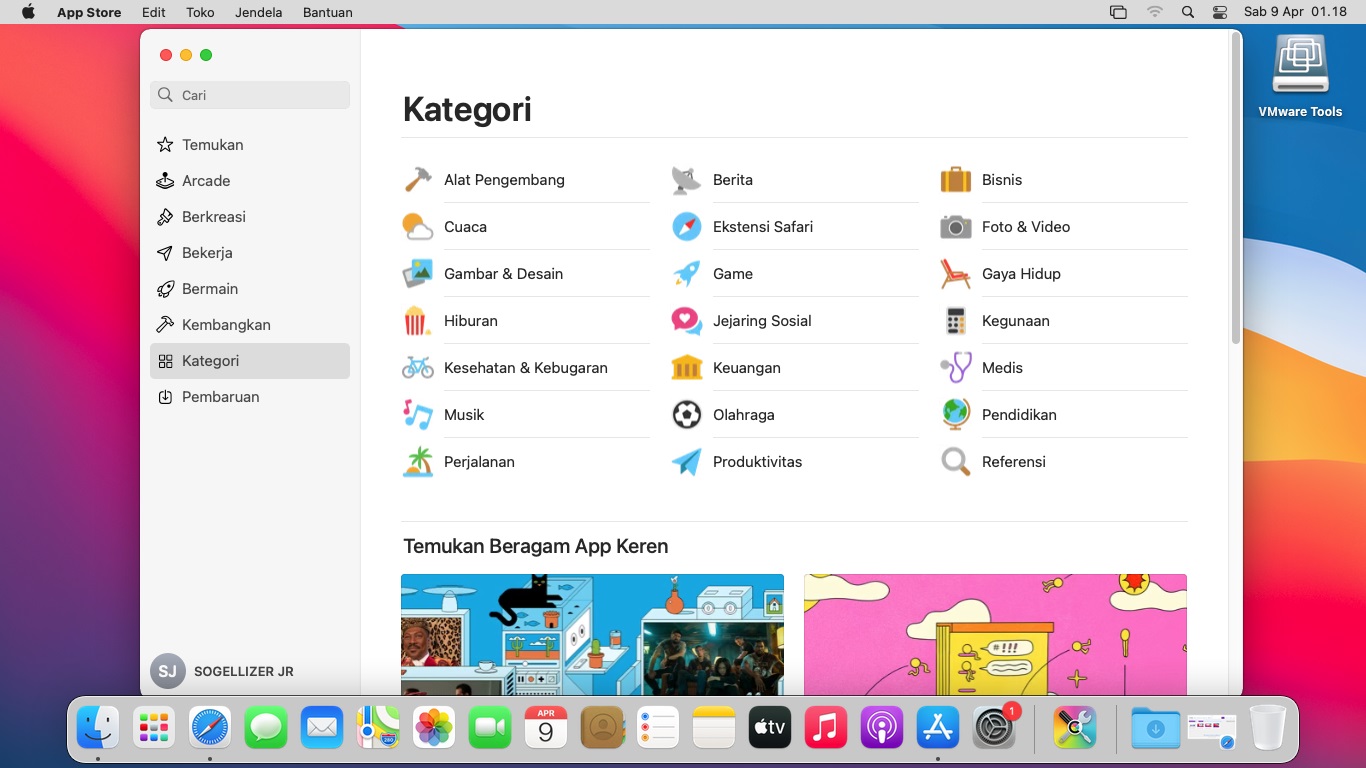
Task: Open the black cat illustration story card
Action: coord(592,634)
